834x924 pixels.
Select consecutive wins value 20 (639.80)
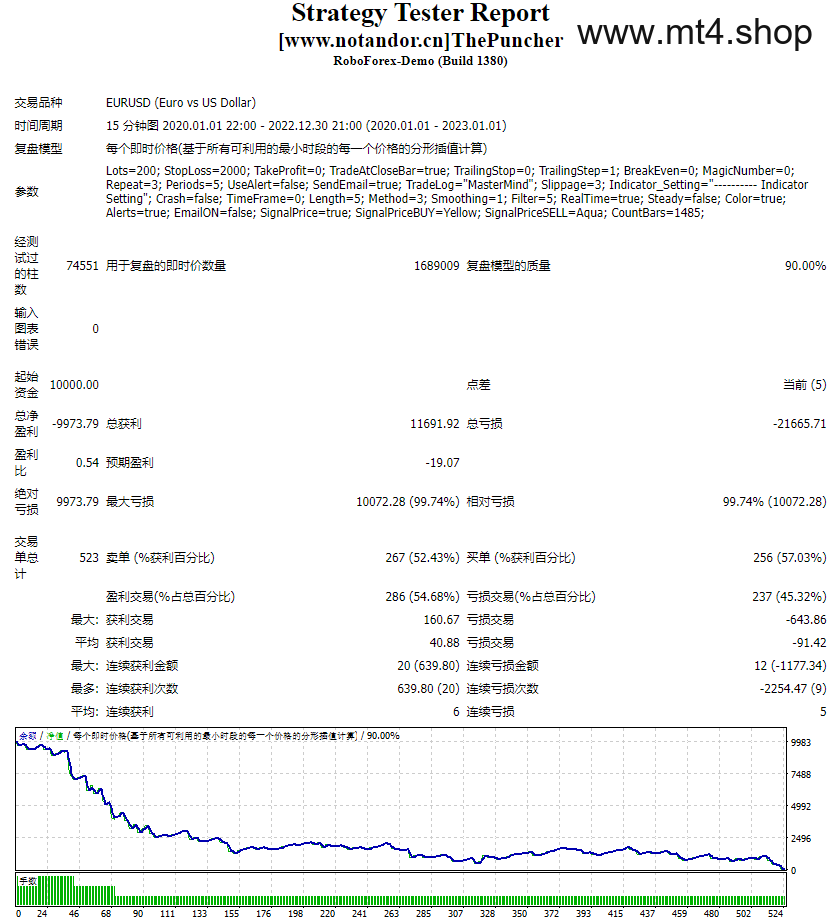[428, 665]
